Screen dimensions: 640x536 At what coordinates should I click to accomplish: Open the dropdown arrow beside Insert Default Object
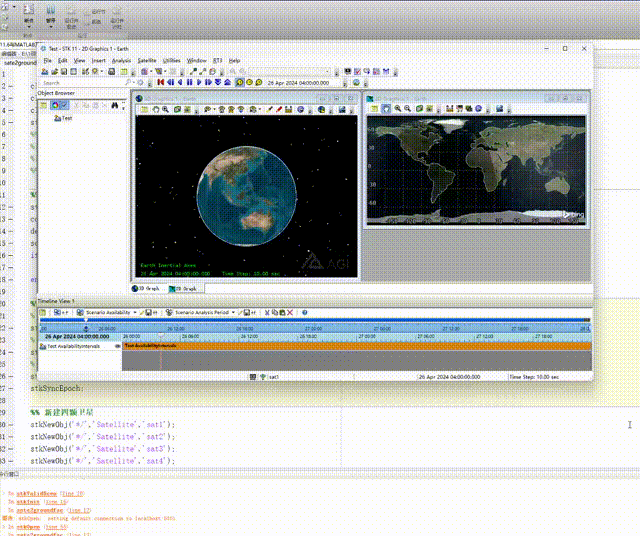[x=102, y=72]
